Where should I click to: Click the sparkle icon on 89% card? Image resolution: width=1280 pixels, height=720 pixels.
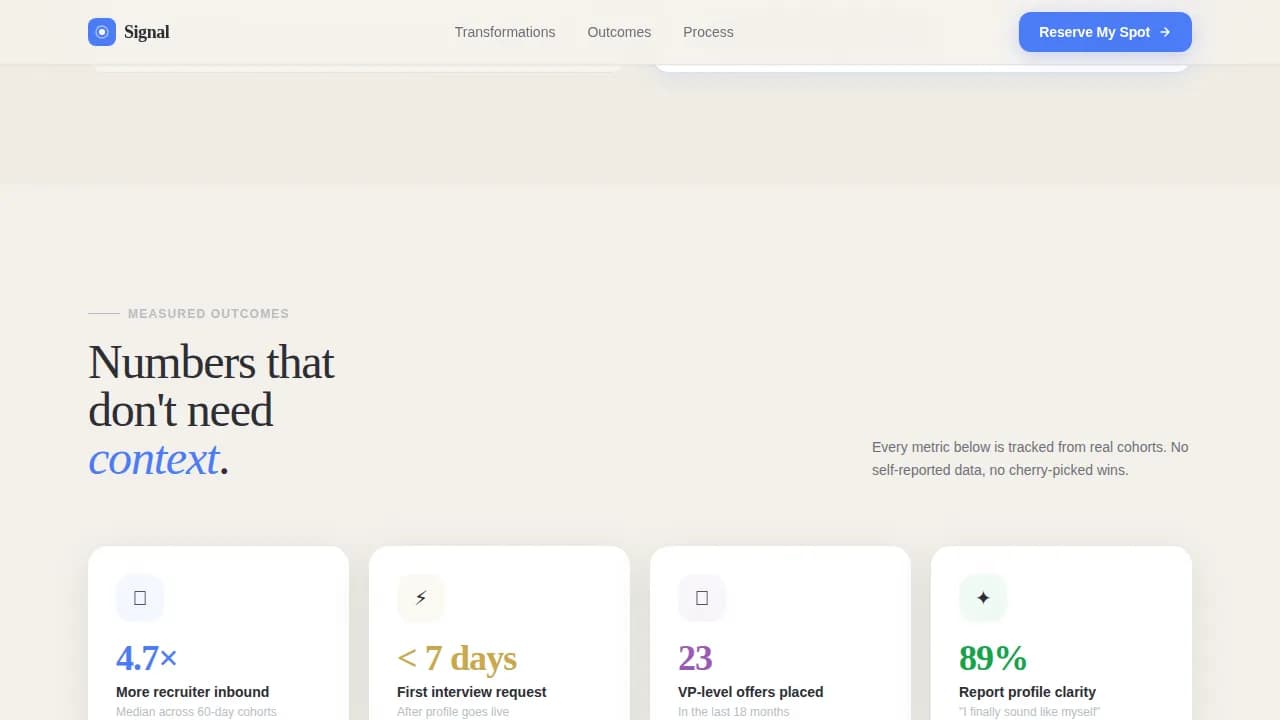pyautogui.click(x=983, y=598)
